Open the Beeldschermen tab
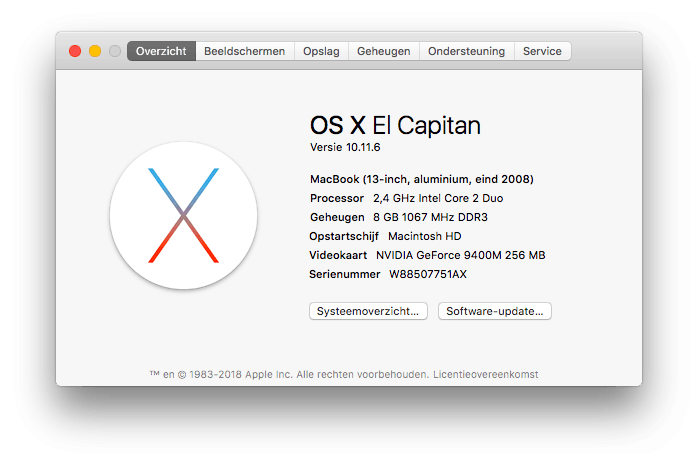This screenshot has width=698, height=466. pos(244,51)
